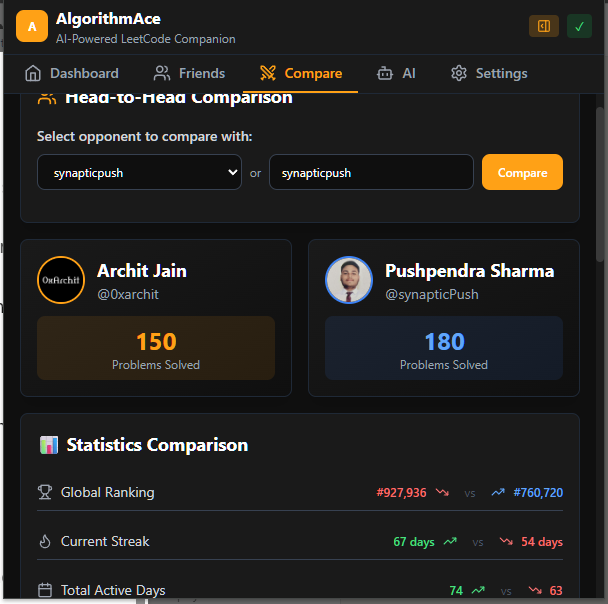
Task: Switch to the Friends tab
Action: (x=189, y=73)
